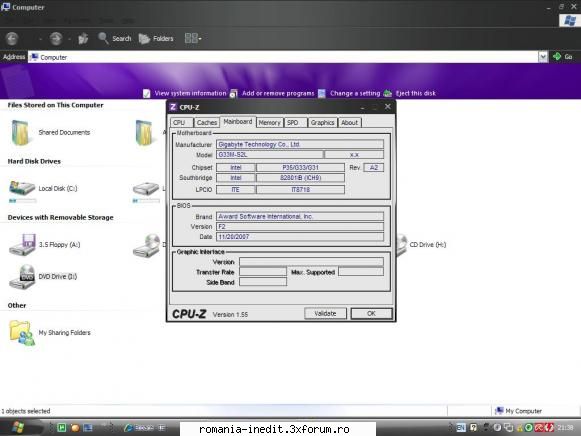
Task: Click the Gigabyte Technology Co., Ltd. manufacturer field
Action: click(x=300, y=144)
